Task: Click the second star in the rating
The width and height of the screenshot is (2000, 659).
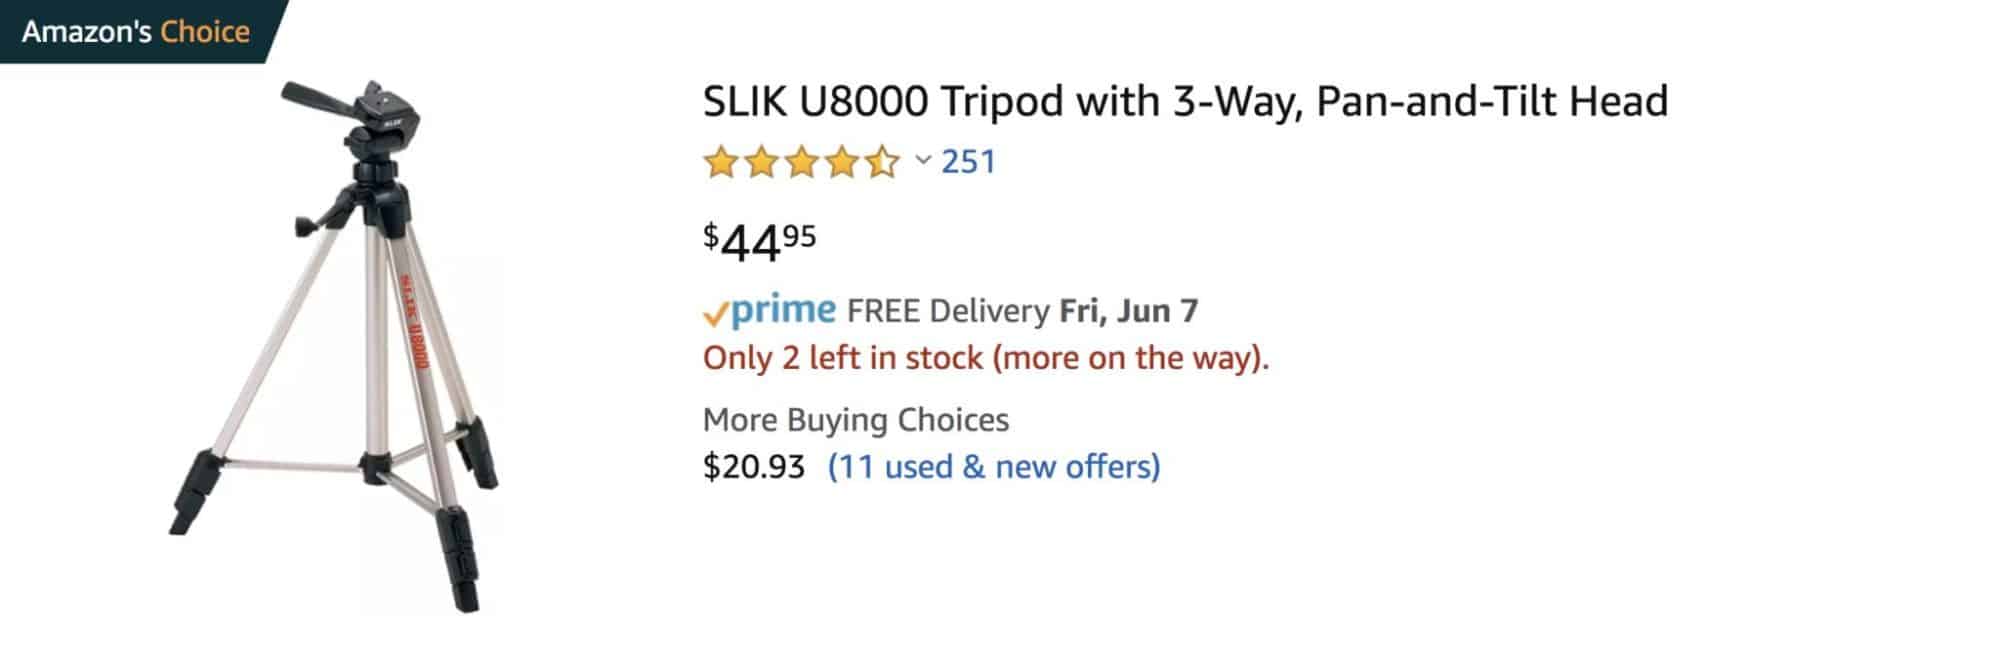Action: (763, 161)
